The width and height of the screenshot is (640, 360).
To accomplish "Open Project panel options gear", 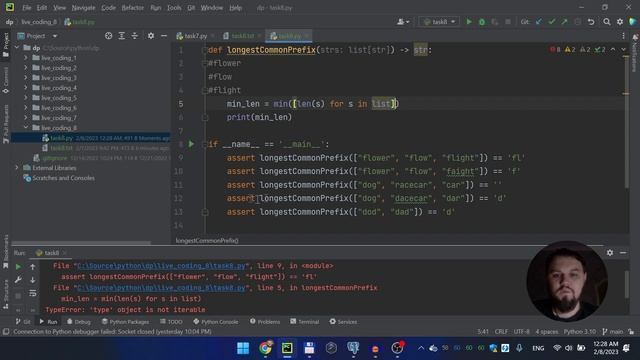I will click(x=151, y=36).
